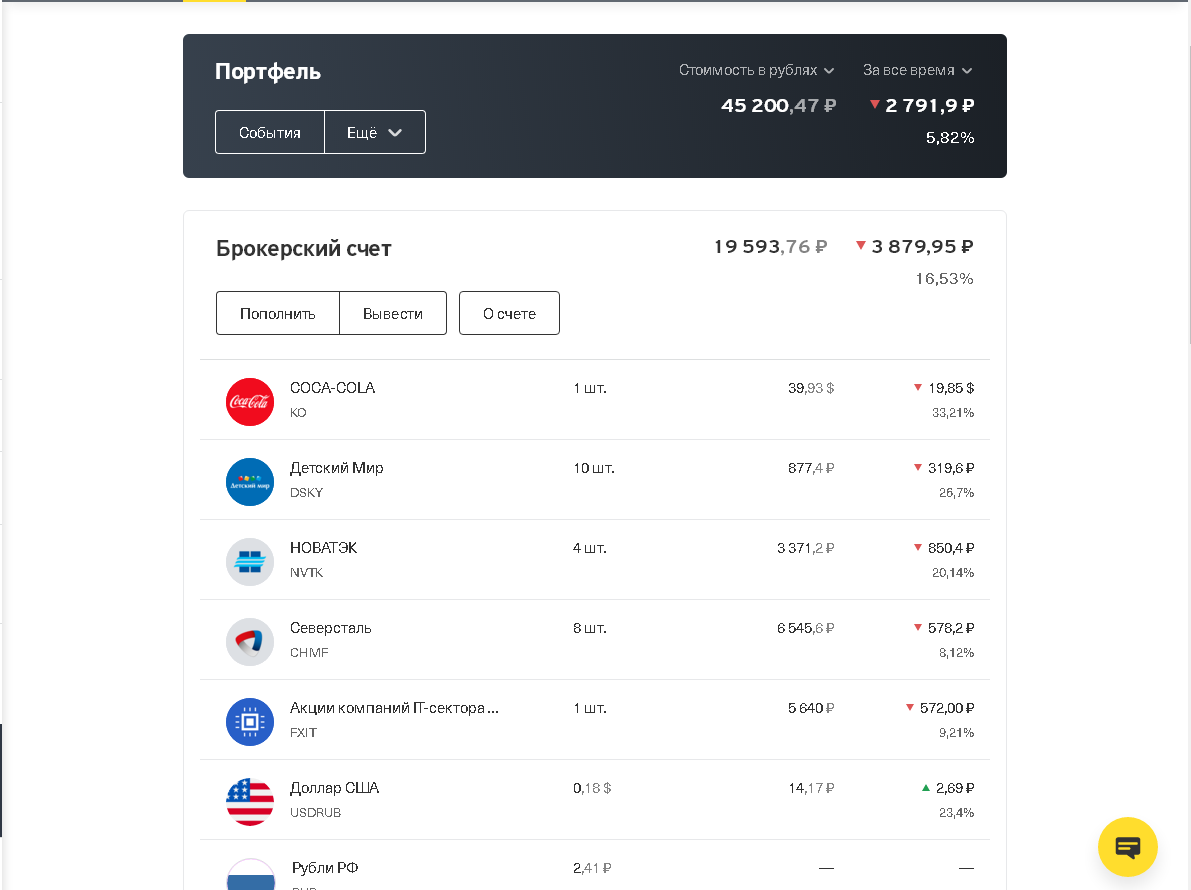1191x890 pixels.
Task: Open the Акции компаний IT-сектора fund
Action: pos(394,708)
